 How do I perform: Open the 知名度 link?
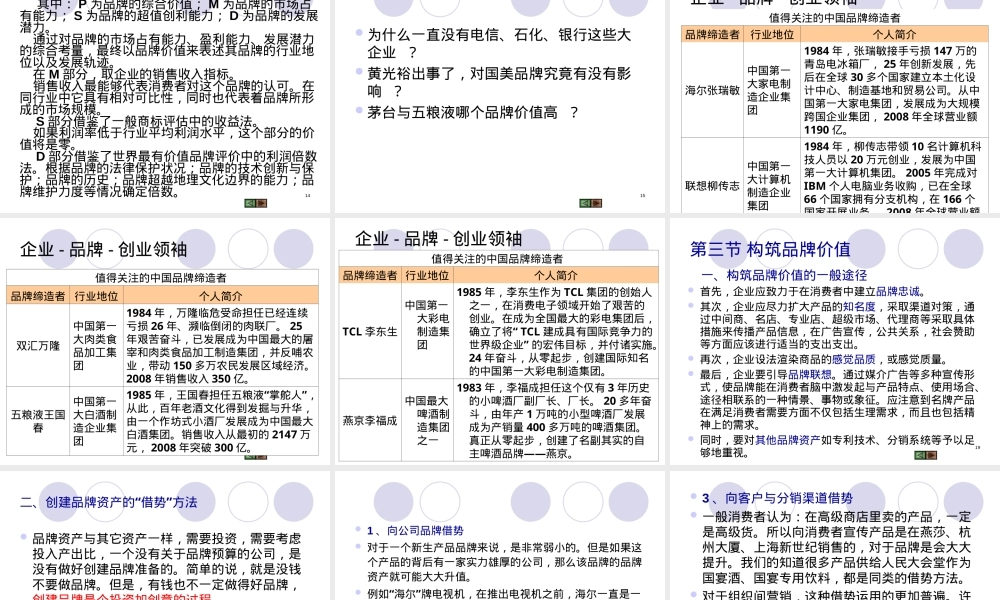859,307
